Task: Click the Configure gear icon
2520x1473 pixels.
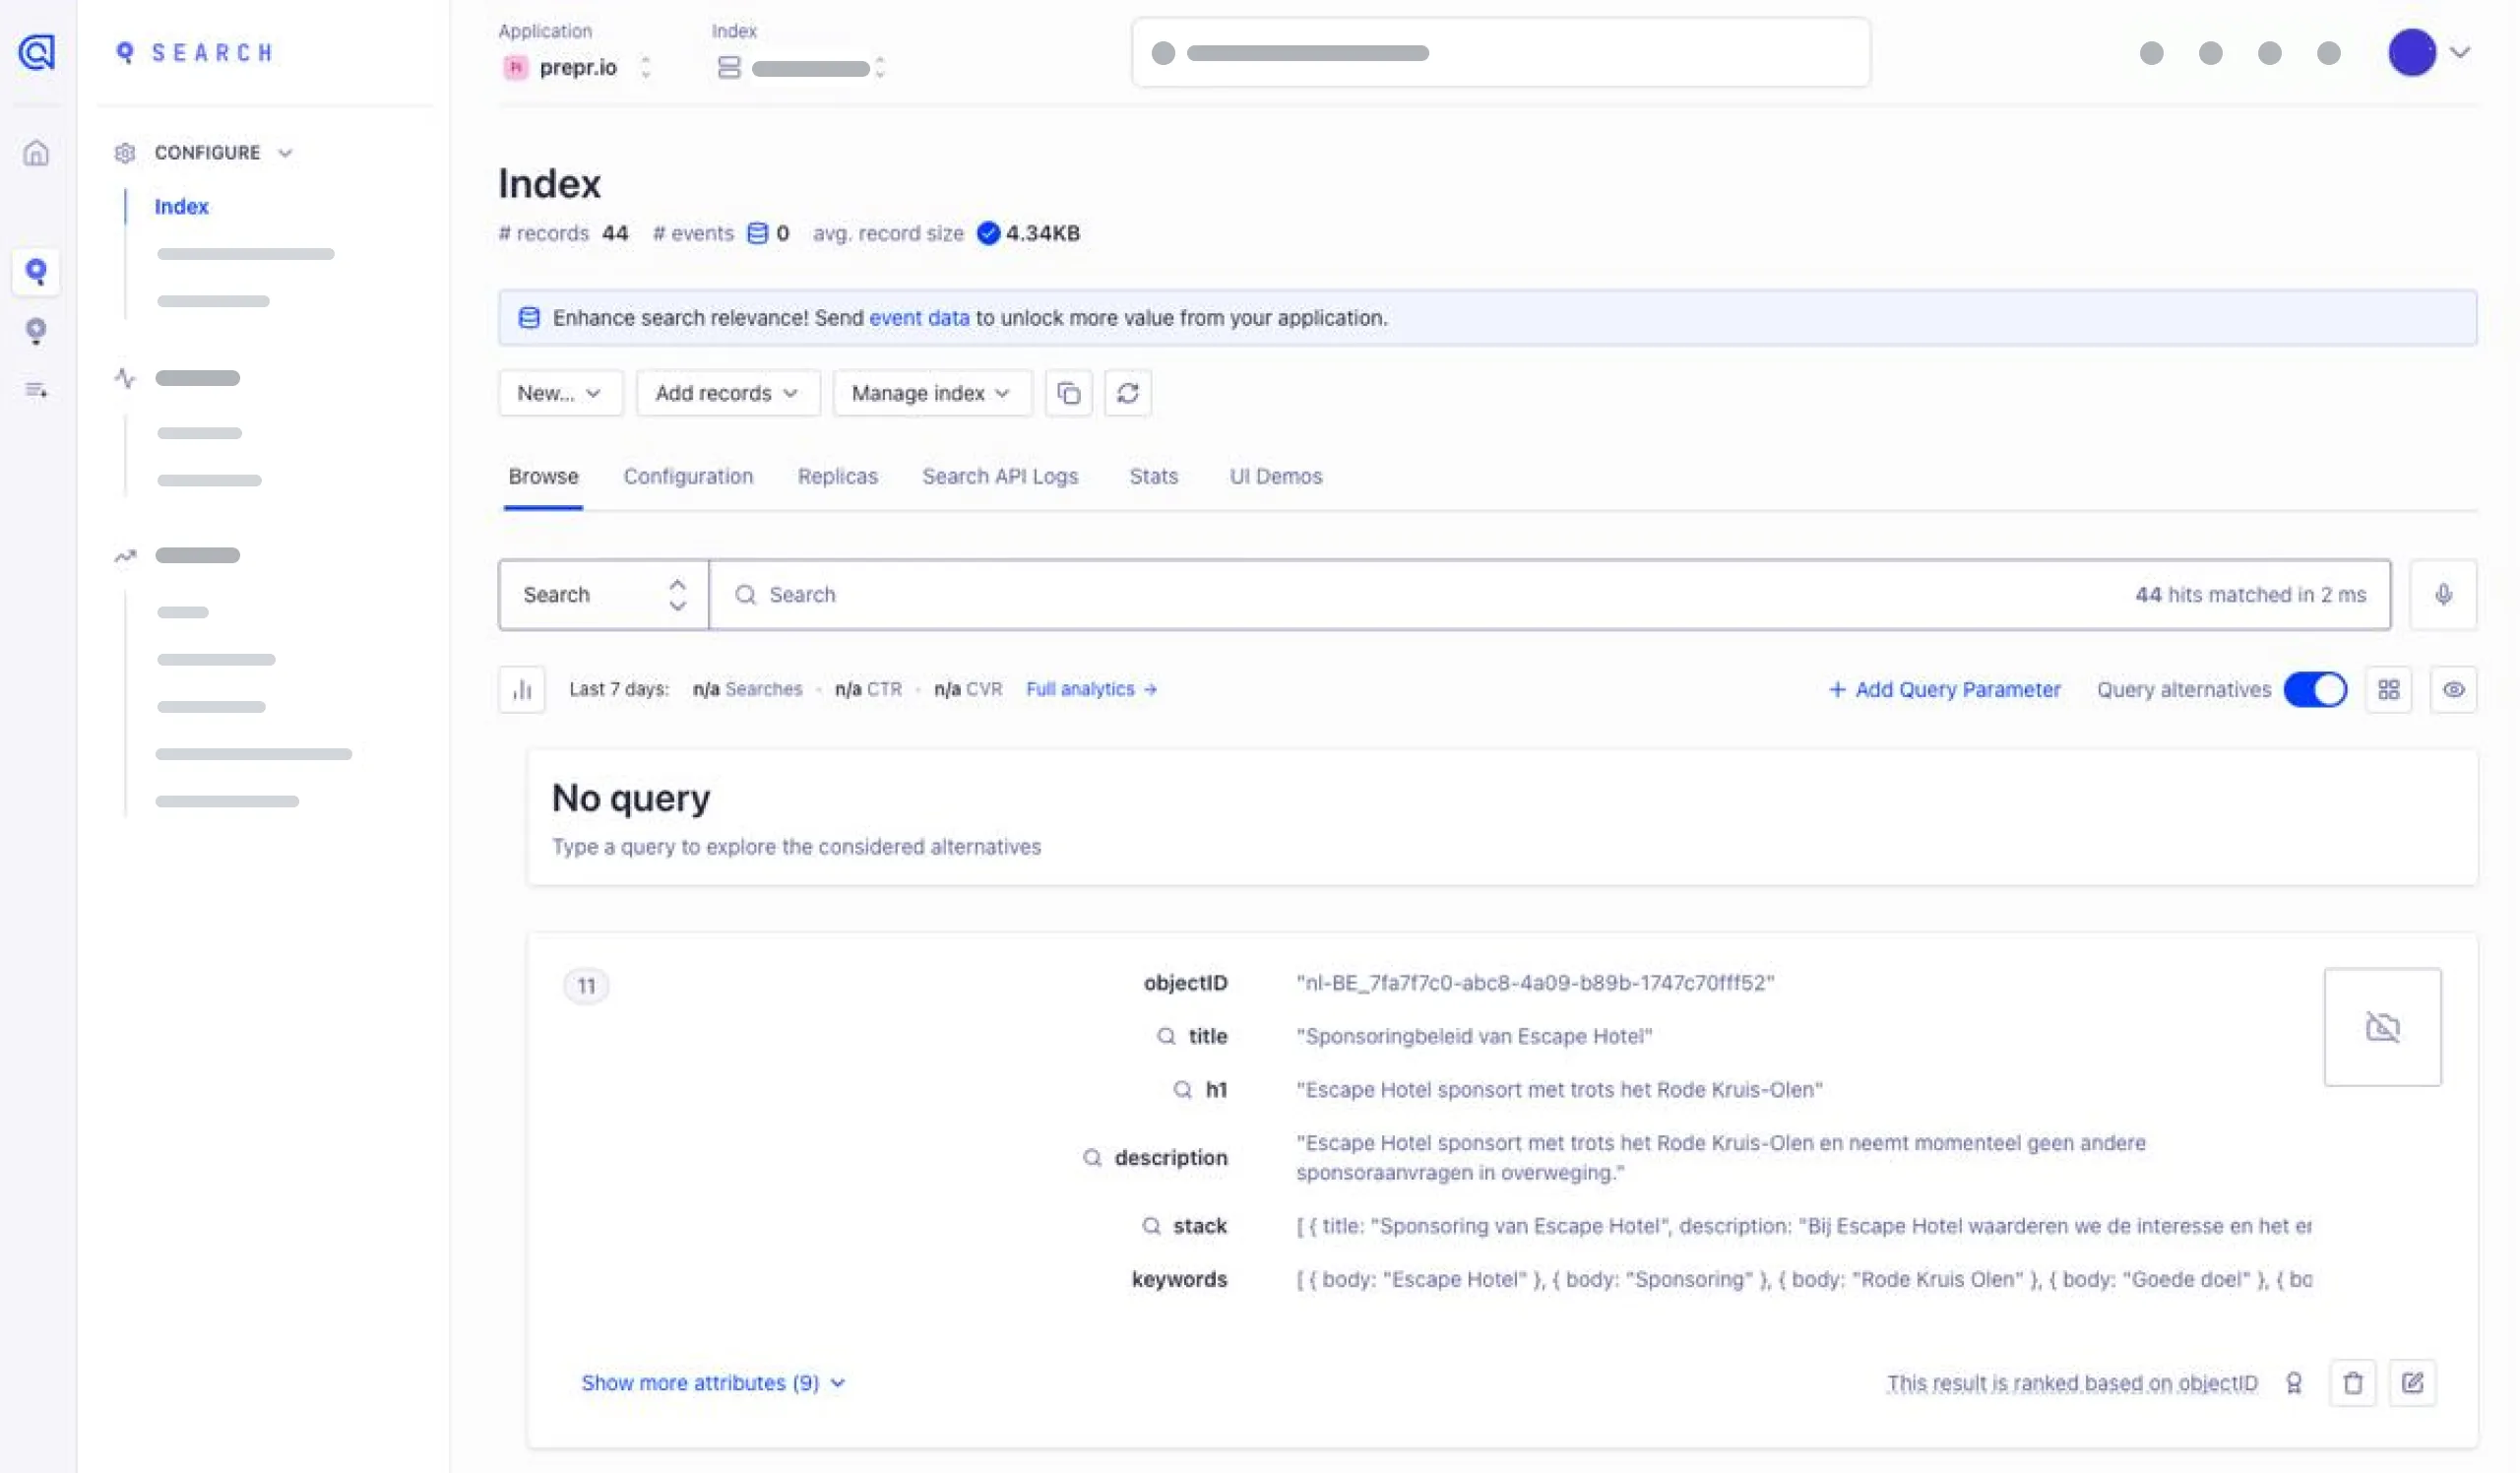Action: pos(125,153)
